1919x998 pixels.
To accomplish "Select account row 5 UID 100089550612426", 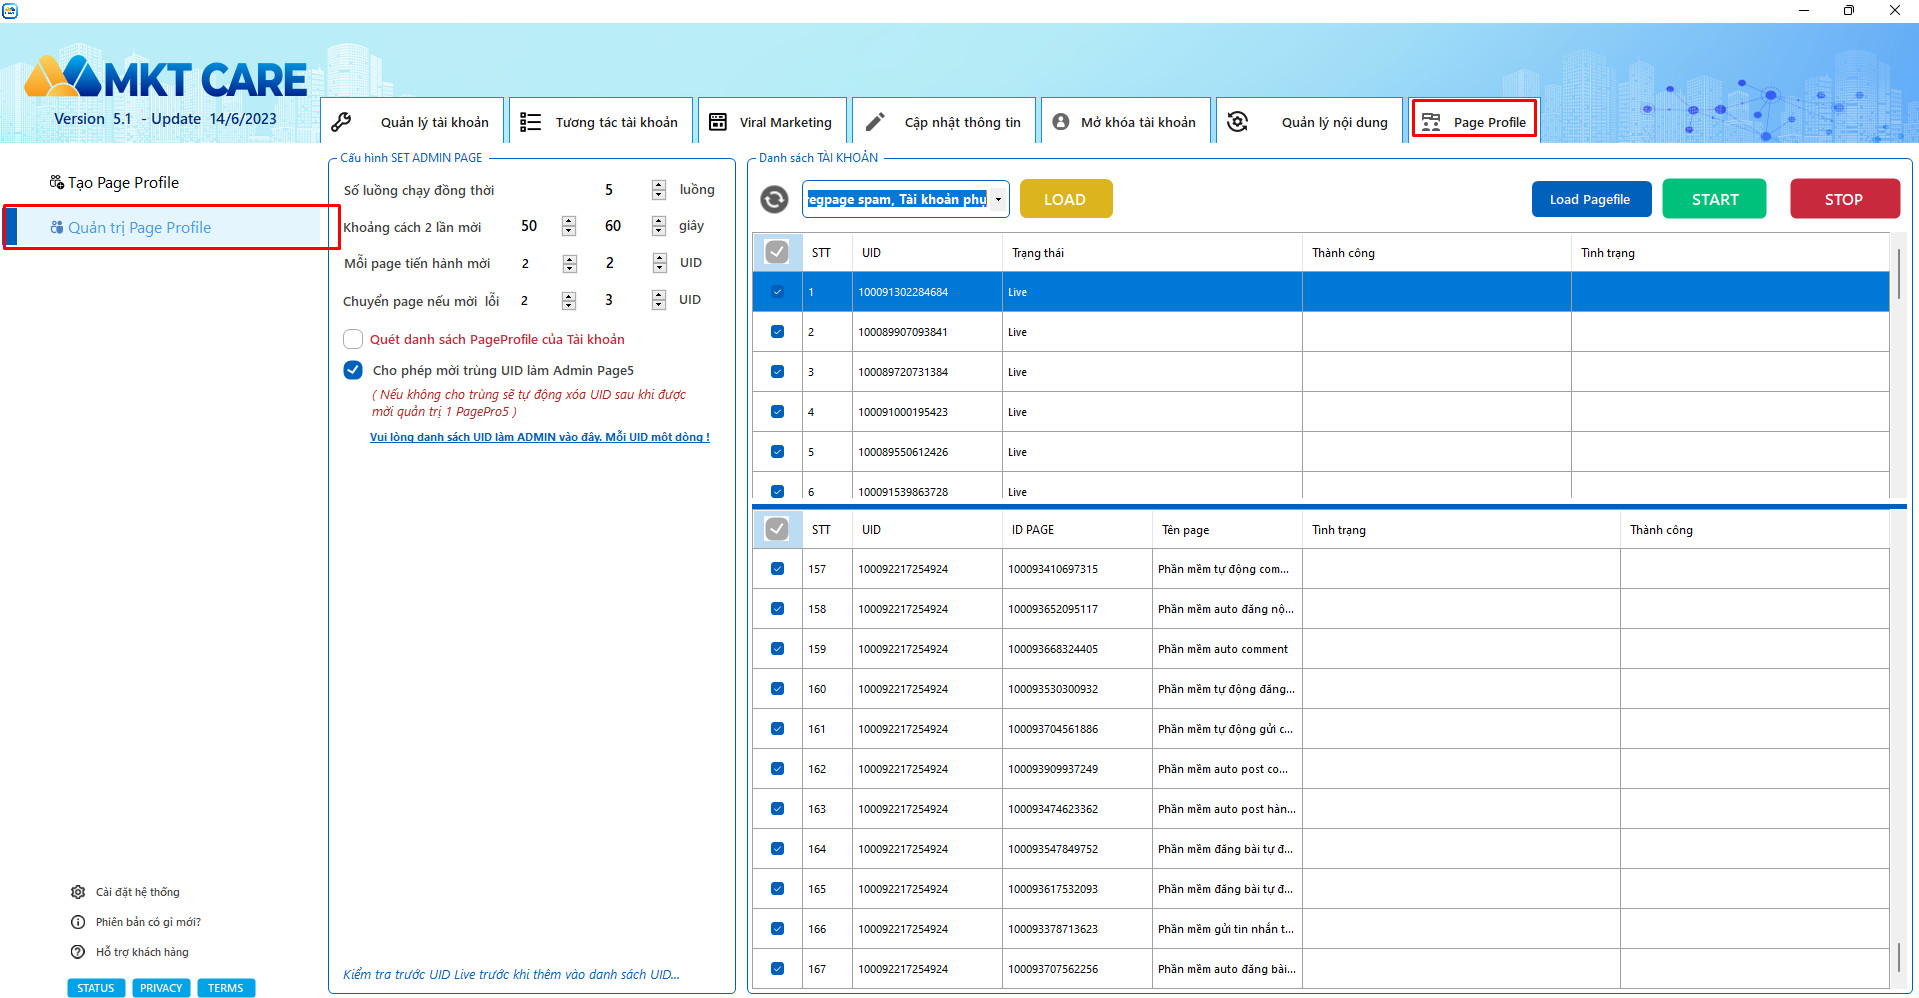I will [x=1320, y=452].
